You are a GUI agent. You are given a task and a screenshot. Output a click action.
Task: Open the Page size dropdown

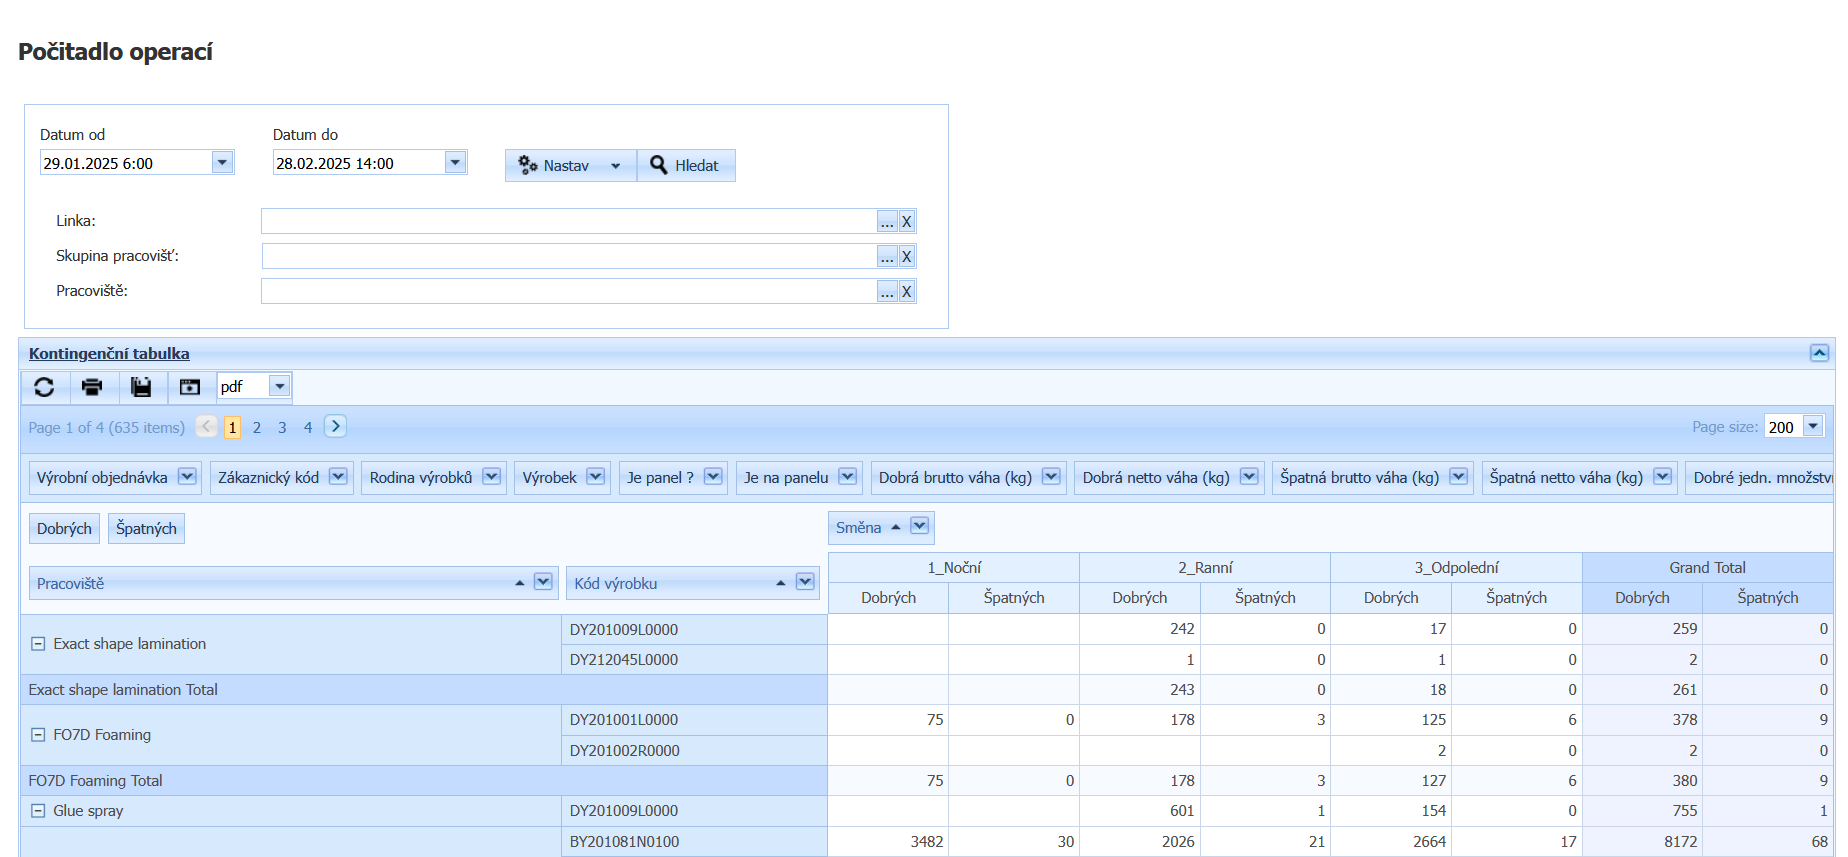[x=1812, y=427]
